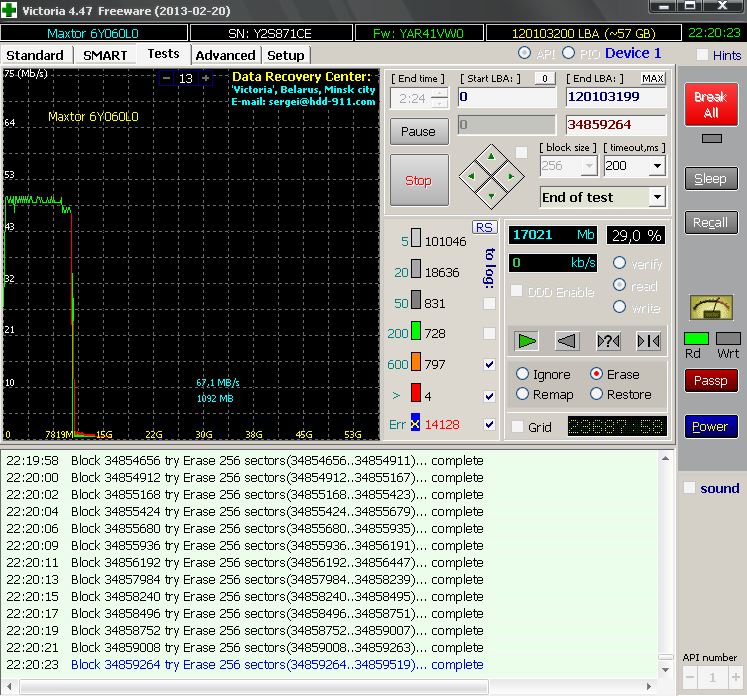747x696 pixels.
Task: Enable the Grid checkbox
Action: [517, 427]
